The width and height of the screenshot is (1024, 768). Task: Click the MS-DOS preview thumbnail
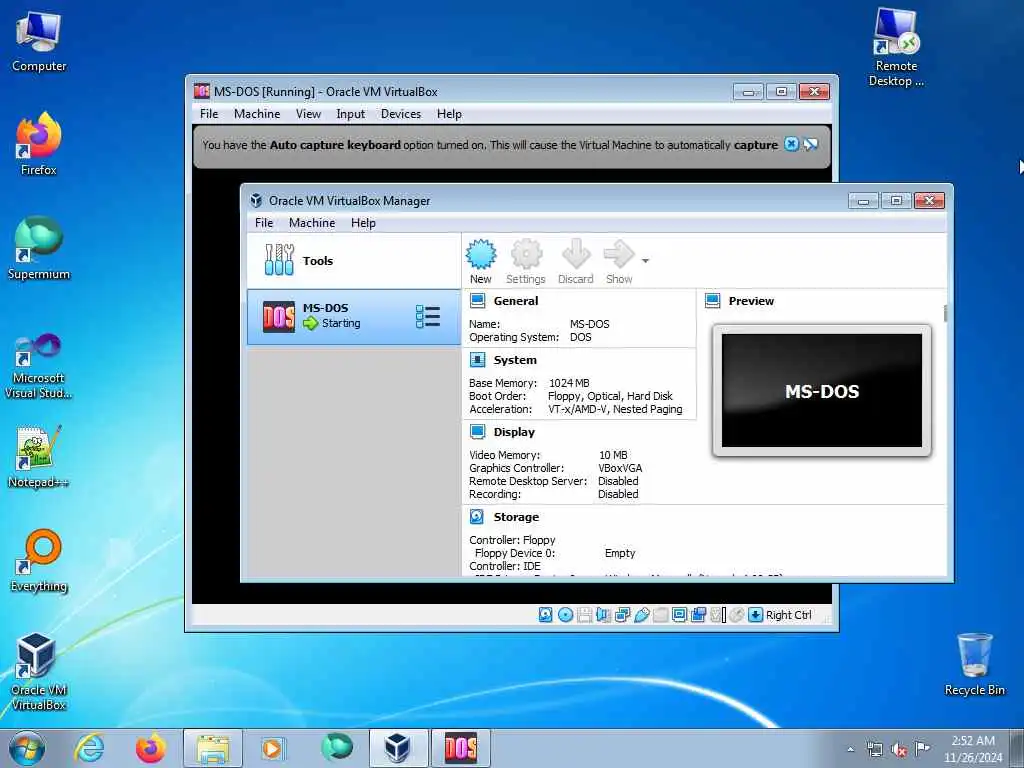tap(822, 391)
